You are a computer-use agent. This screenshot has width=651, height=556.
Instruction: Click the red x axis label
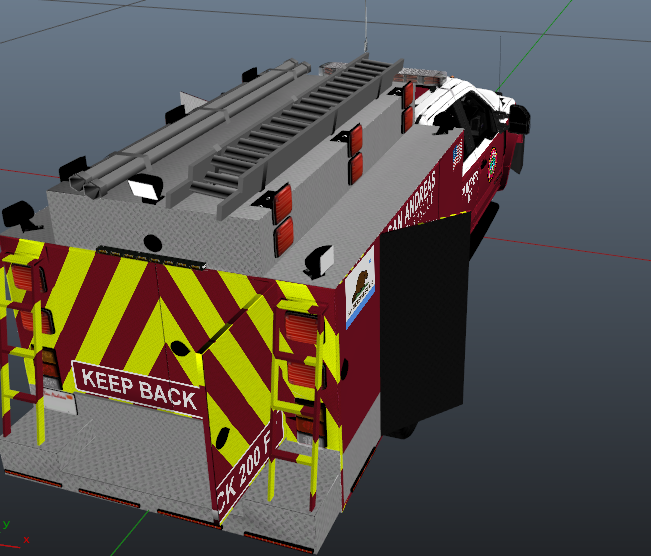point(27,540)
